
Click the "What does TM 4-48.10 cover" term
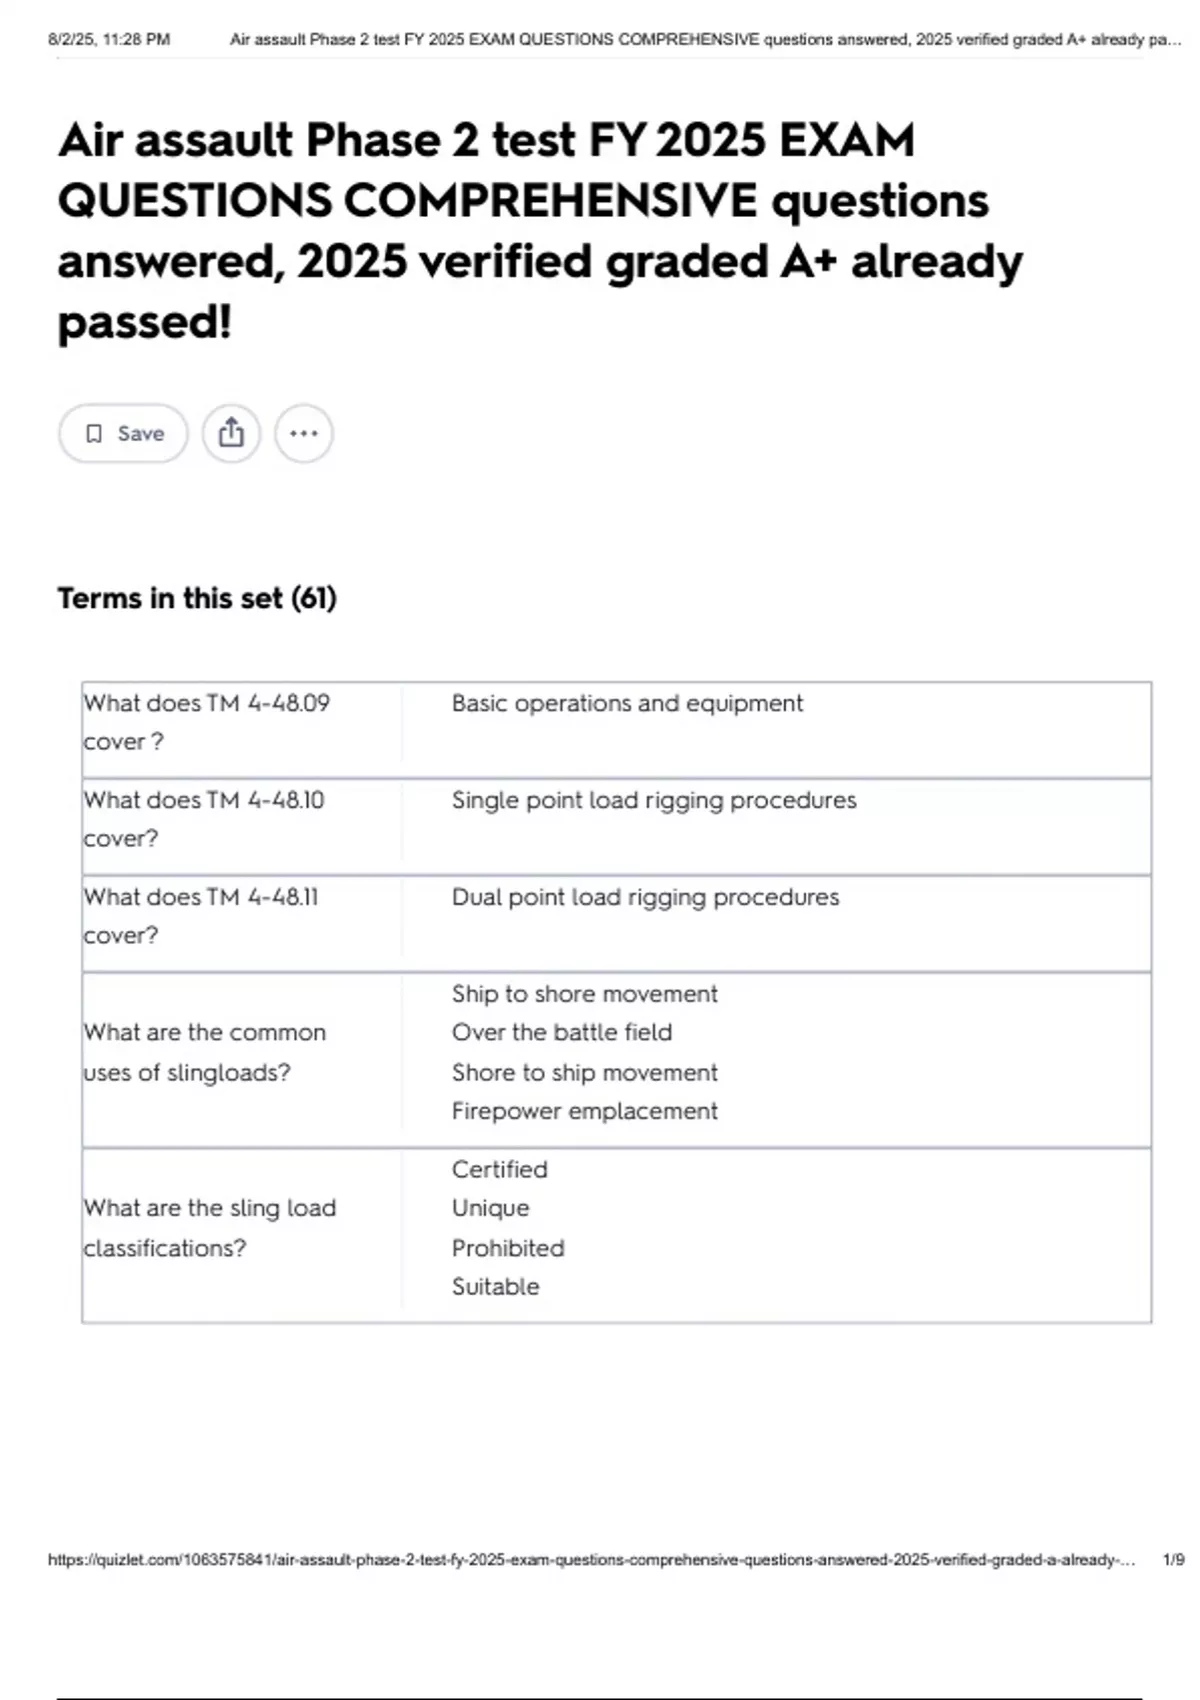click(x=204, y=819)
